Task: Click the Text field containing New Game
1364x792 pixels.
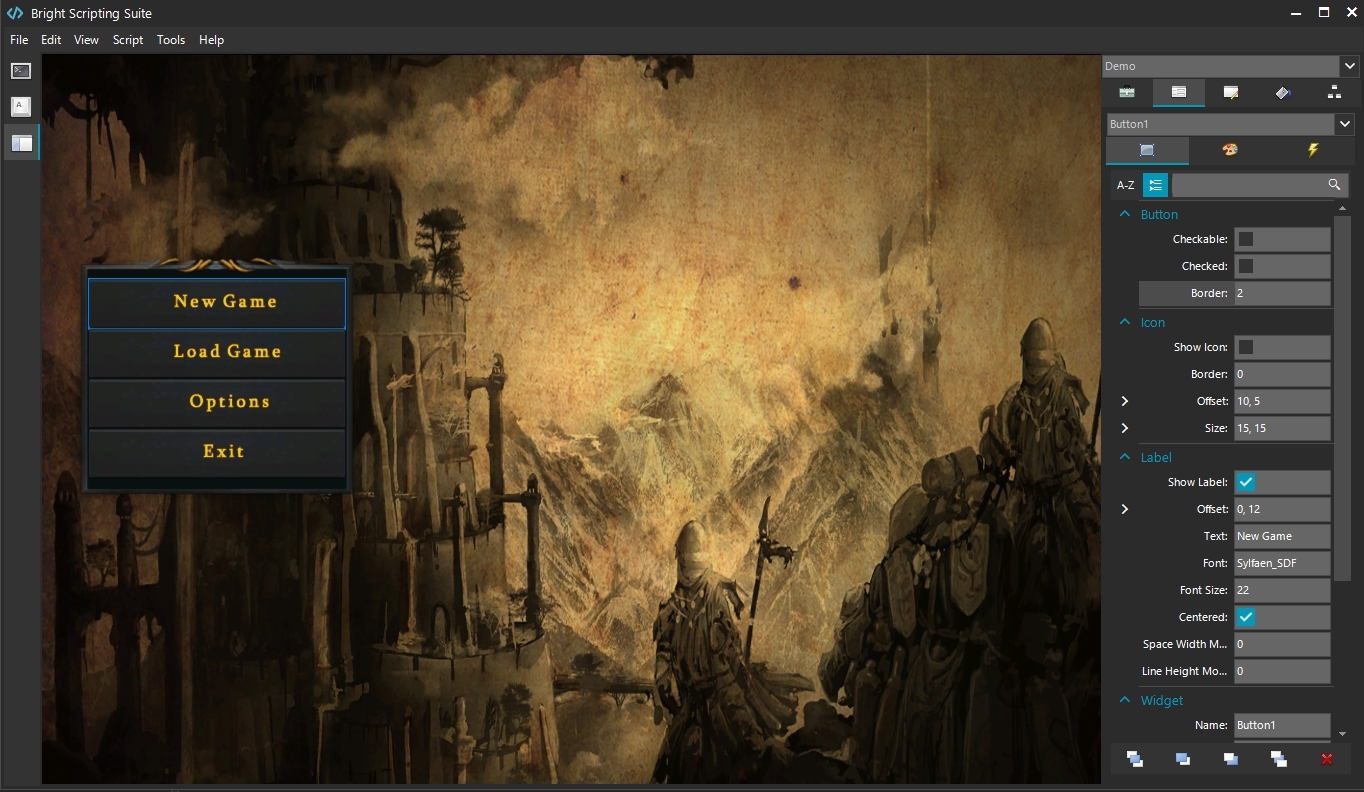Action: pos(1282,536)
